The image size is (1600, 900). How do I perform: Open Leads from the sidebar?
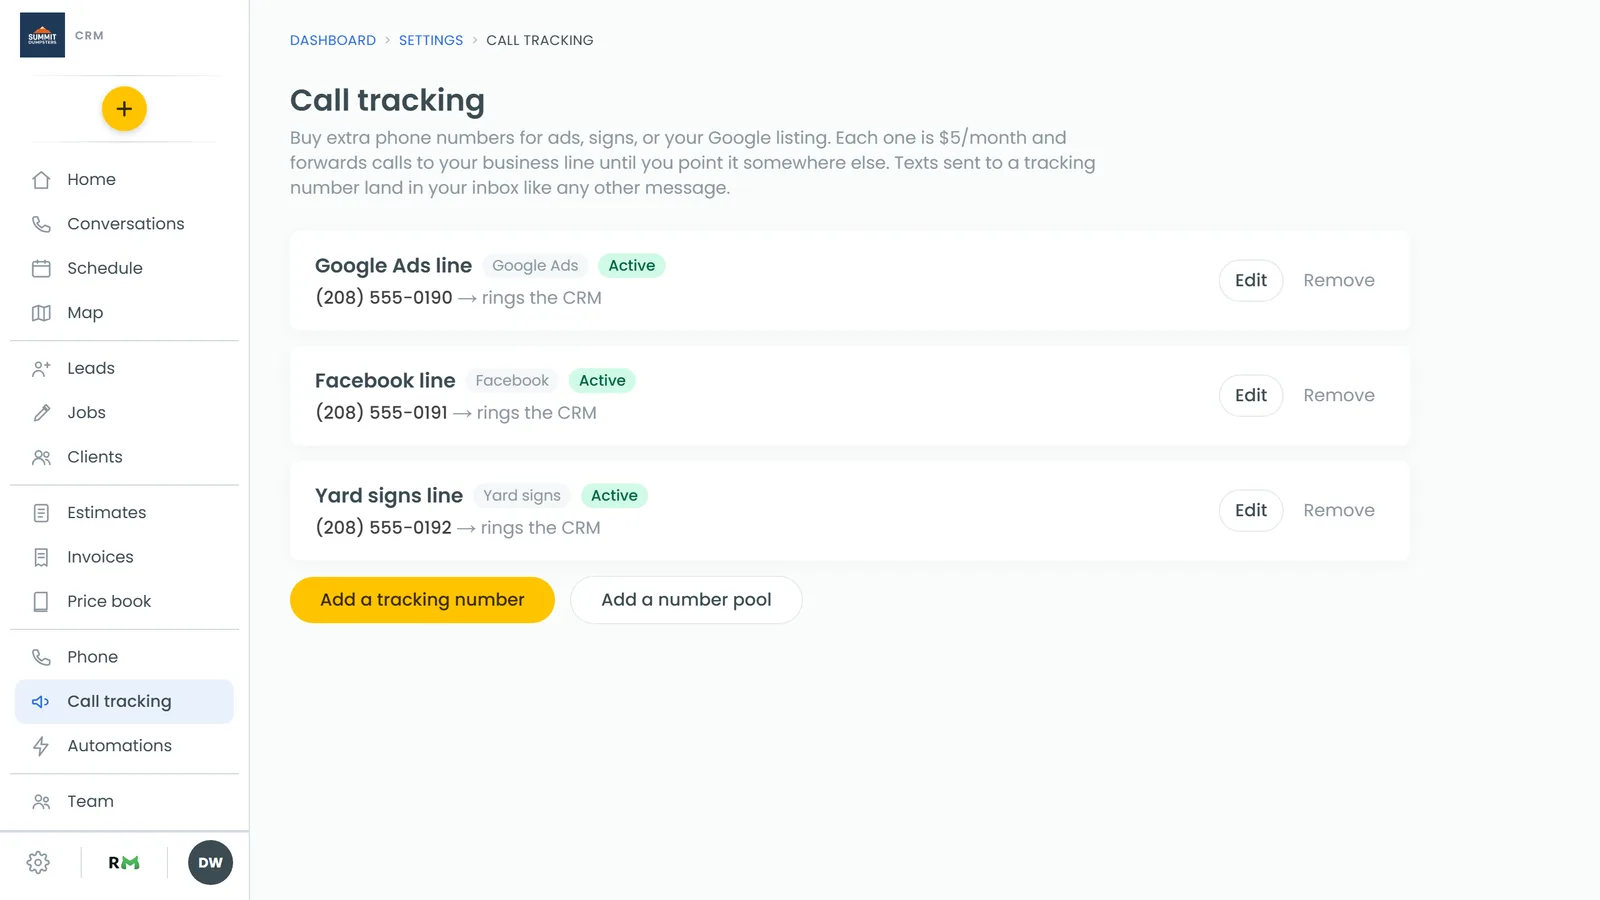point(124,368)
